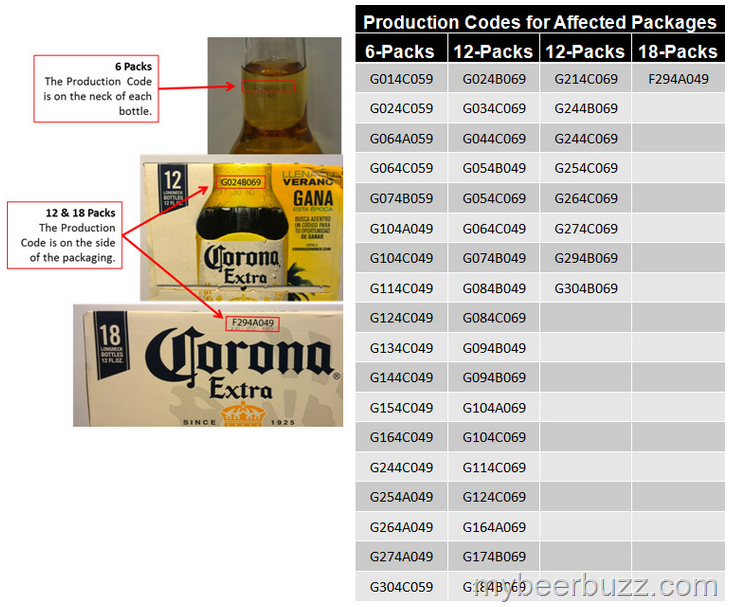The image size is (732, 607).
Task: Pick the G104C069 code
Action: pos(494,438)
